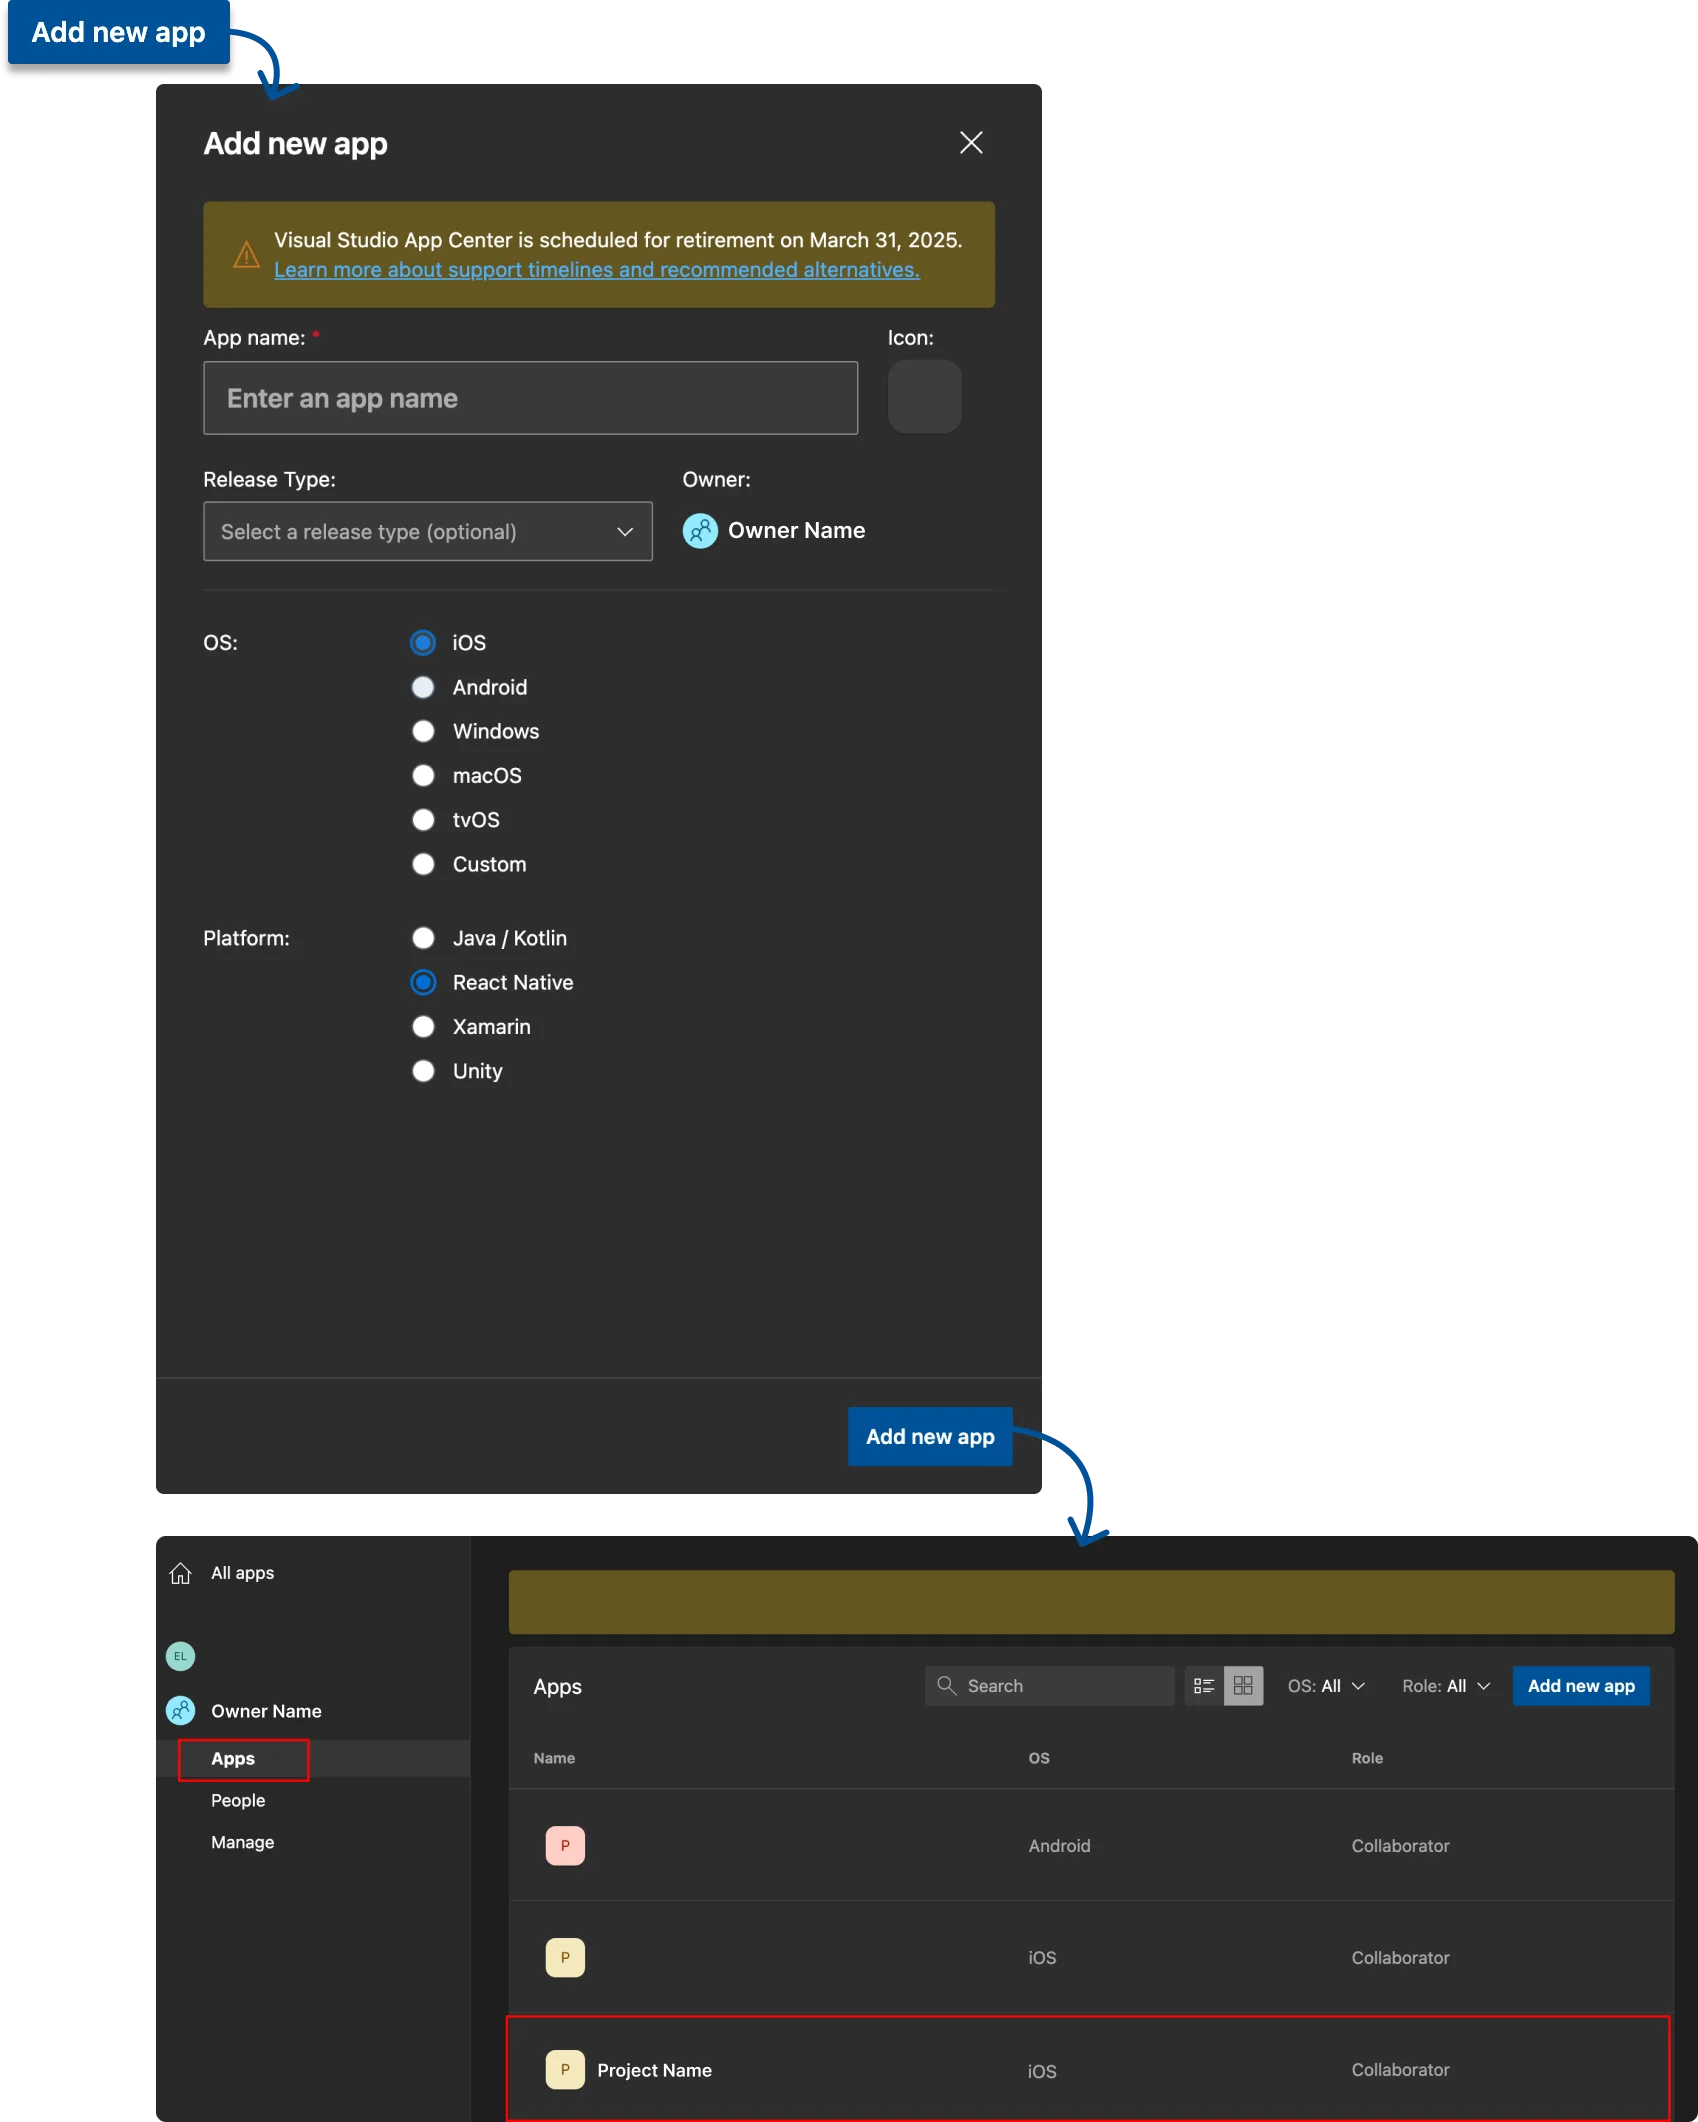Click the P icon of the unnamed iOS app
1698x2122 pixels.
565,1958
